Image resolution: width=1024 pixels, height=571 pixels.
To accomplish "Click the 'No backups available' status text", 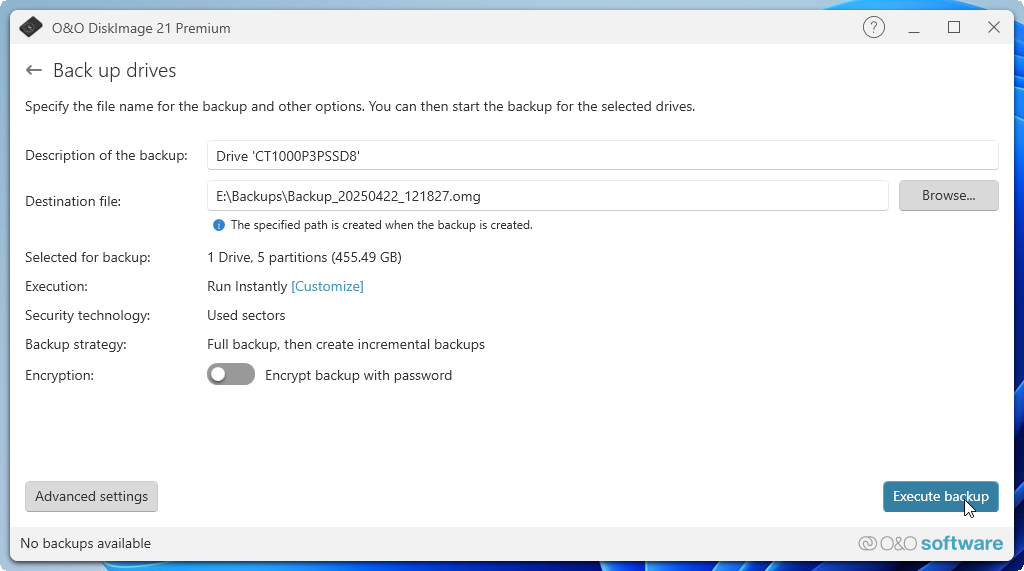I will [x=86, y=544].
